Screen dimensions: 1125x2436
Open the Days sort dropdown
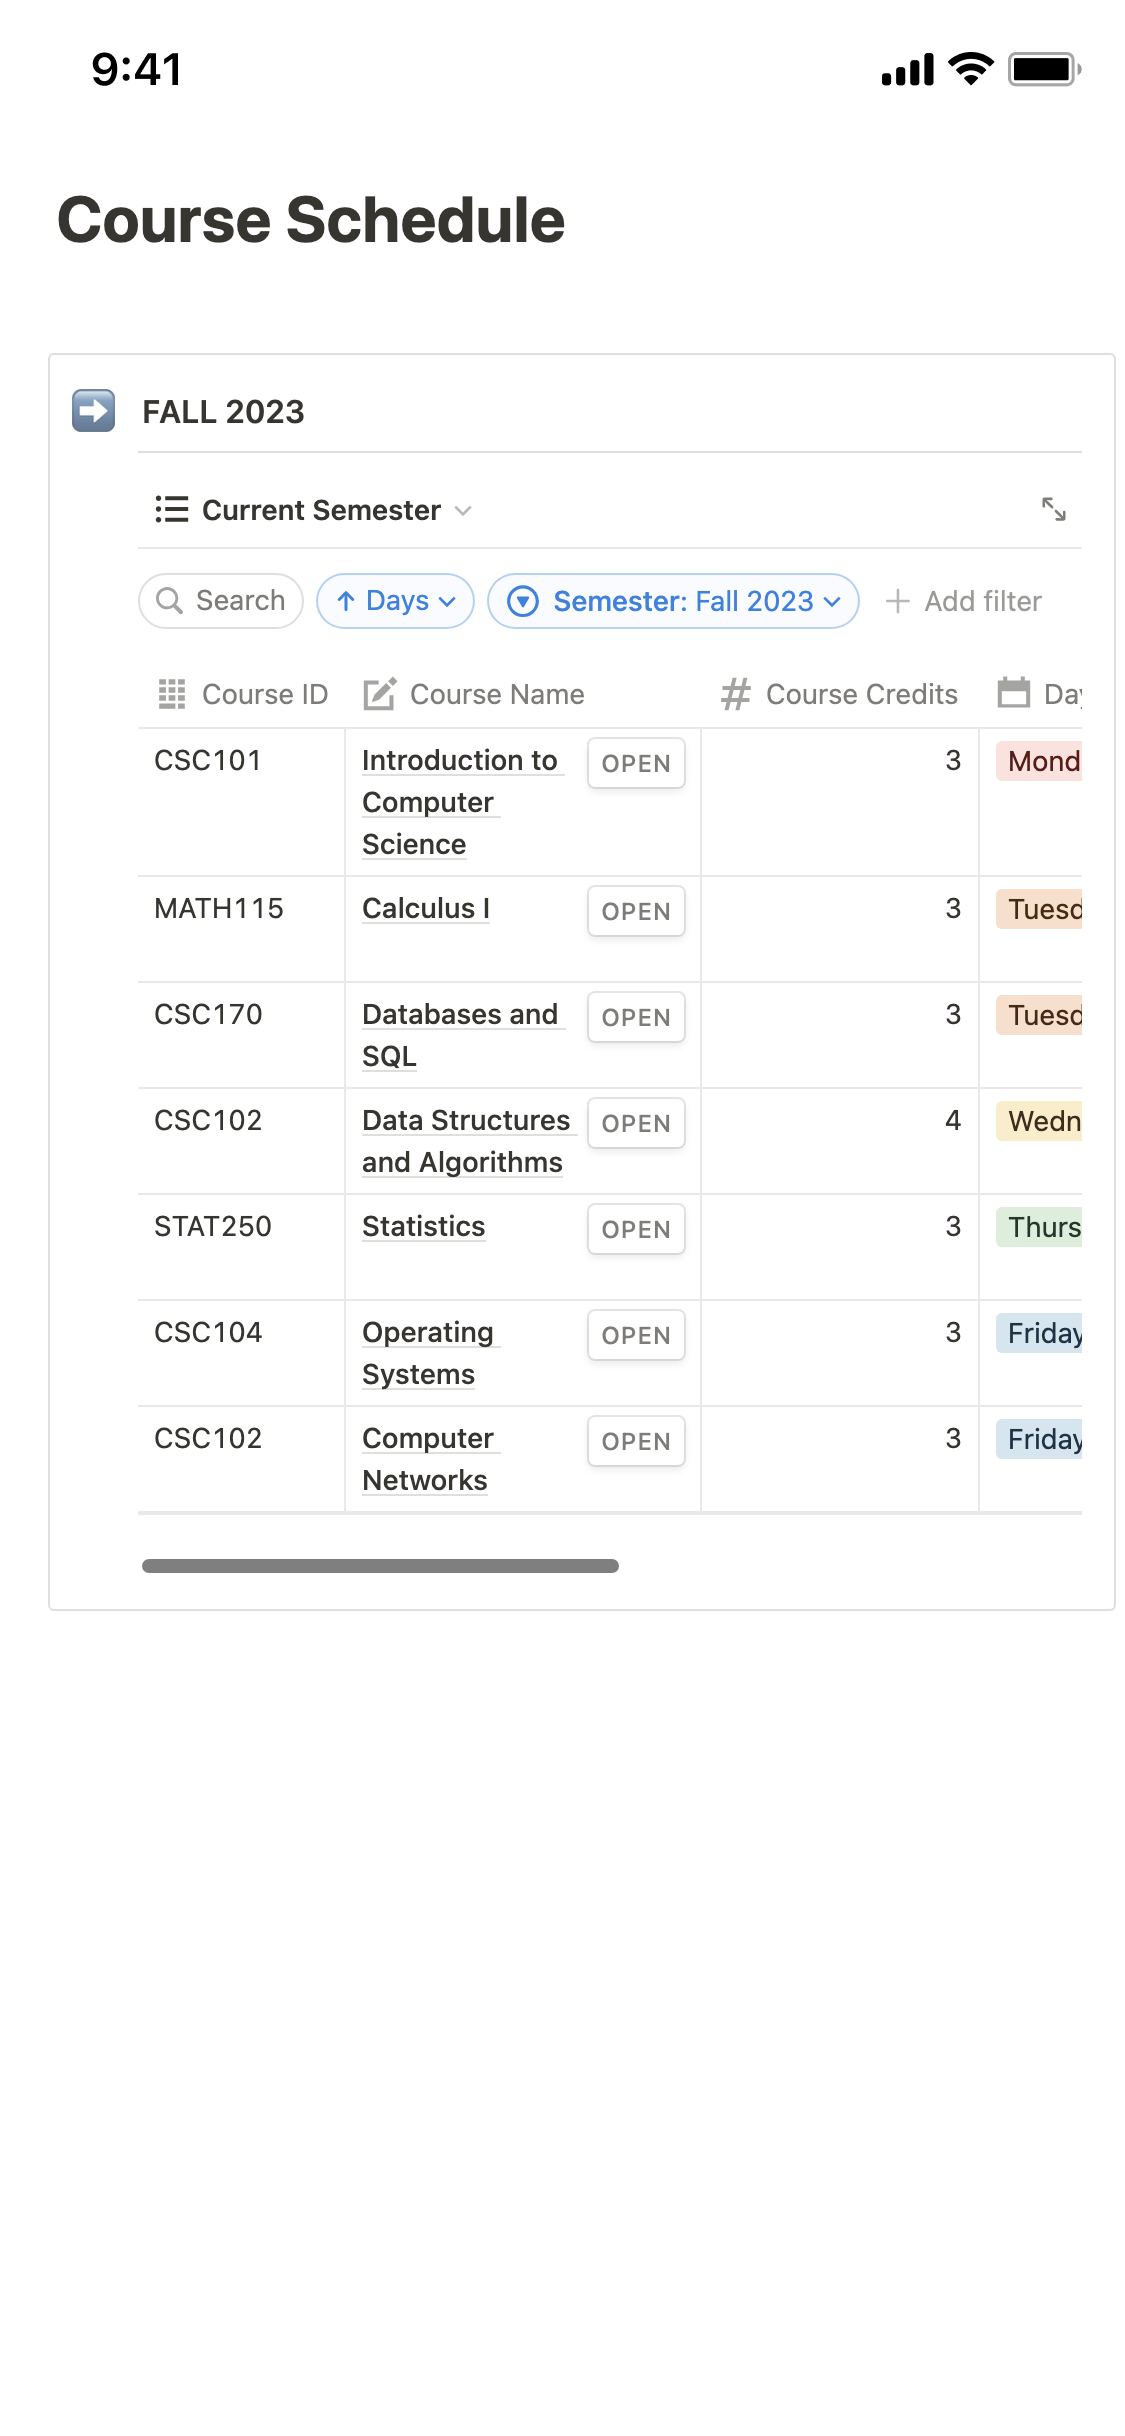coord(395,601)
